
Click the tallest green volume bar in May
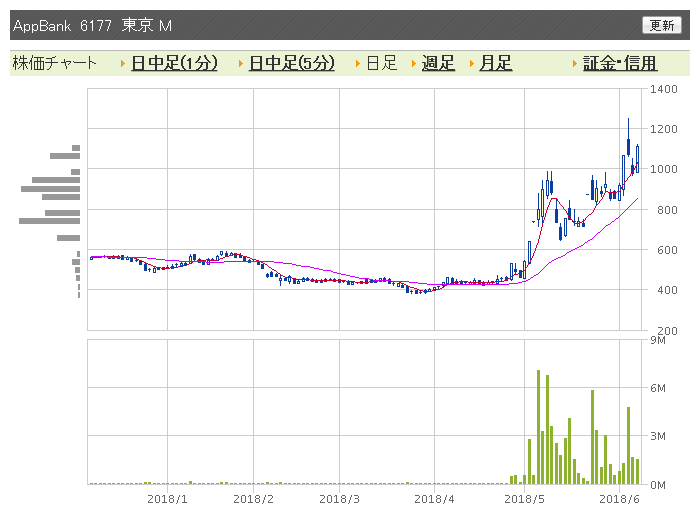click(x=538, y=427)
